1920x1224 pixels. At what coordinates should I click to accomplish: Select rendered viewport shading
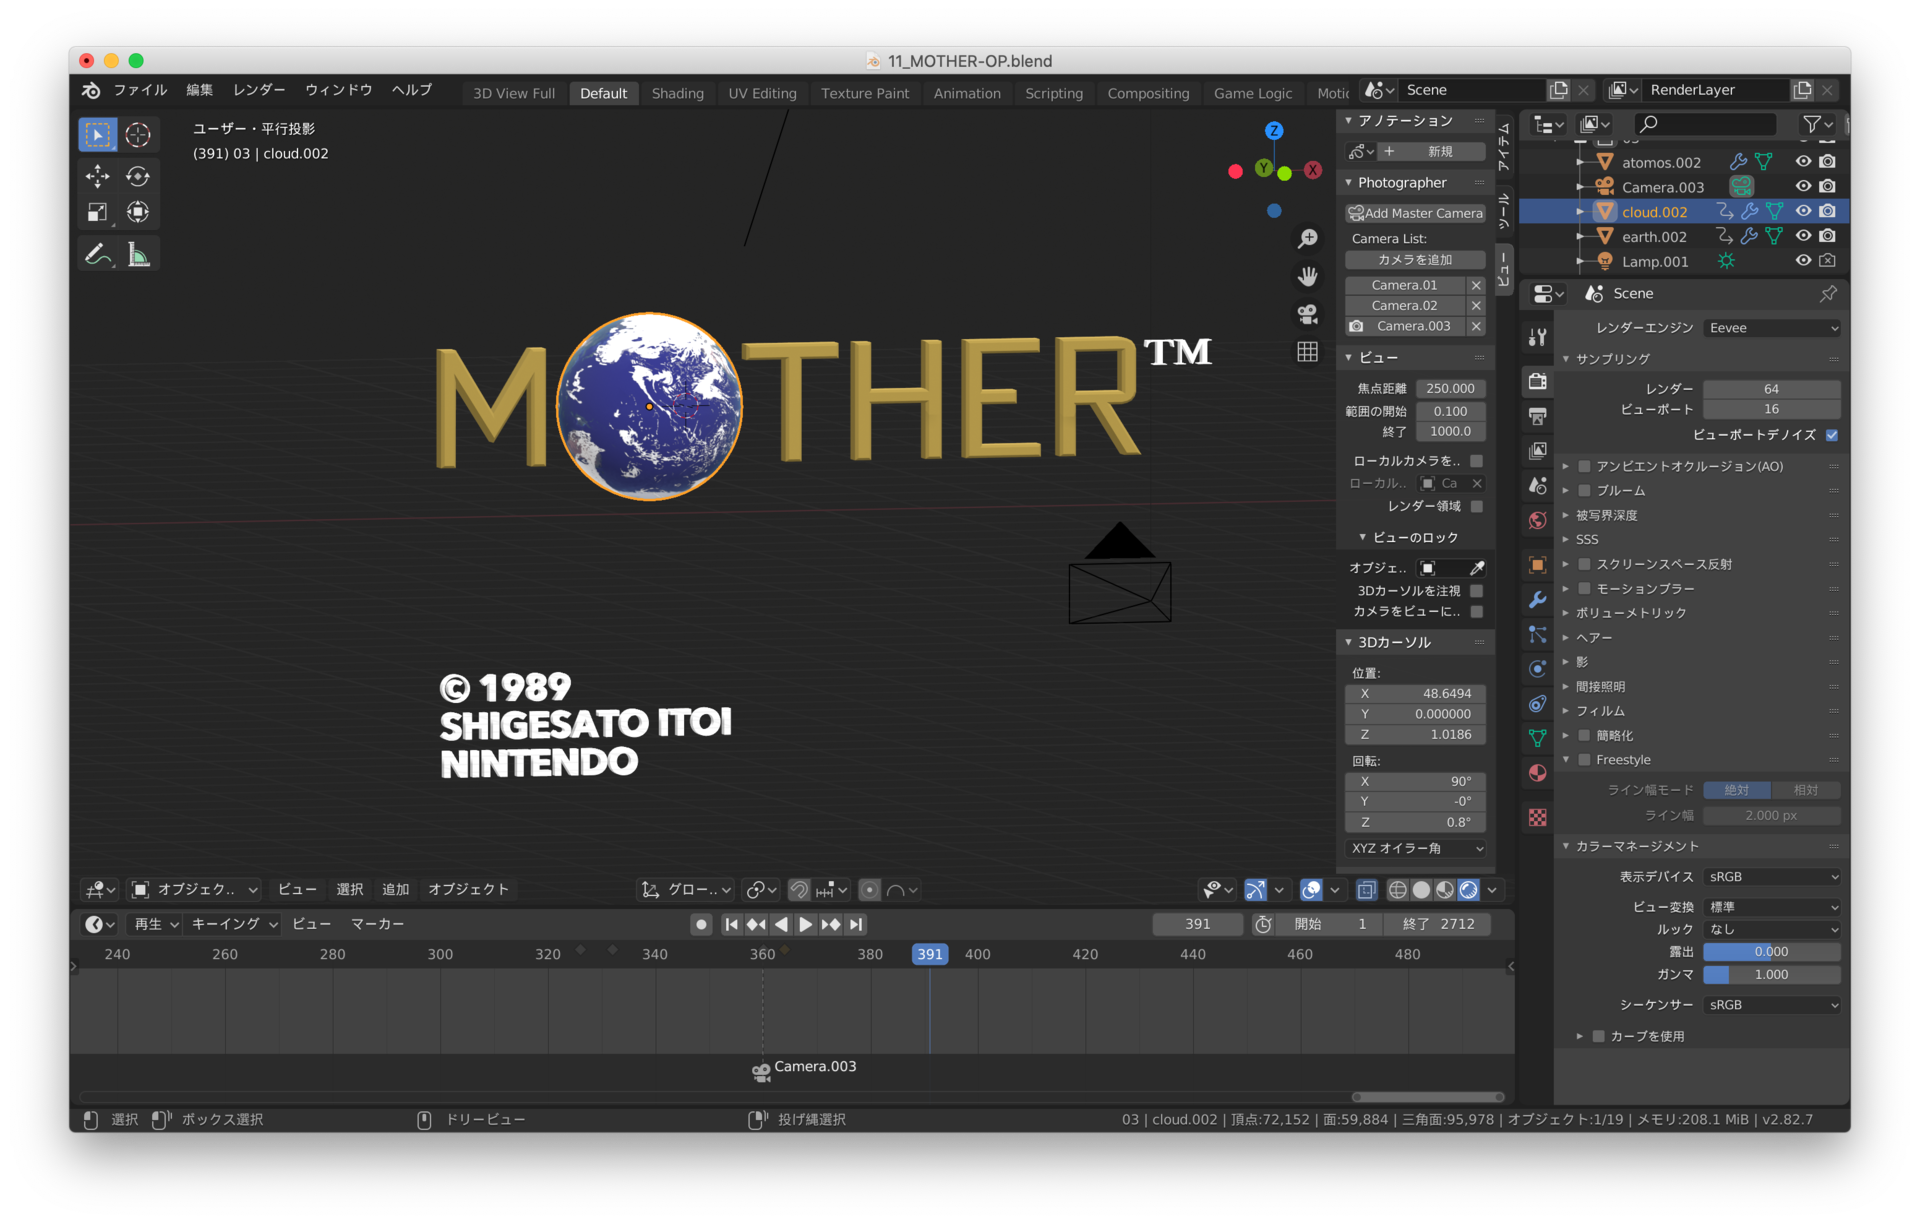1468,890
